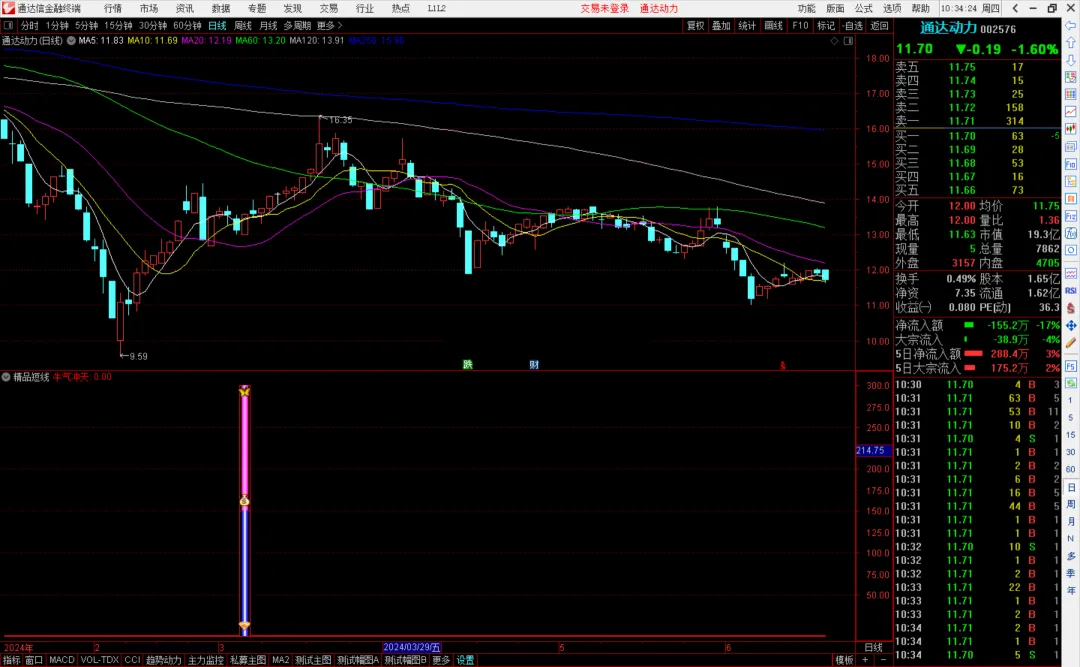The image size is (1080, 667).
Task: Switch to 5-minute period in sidebar
Action: point(1070,418)
